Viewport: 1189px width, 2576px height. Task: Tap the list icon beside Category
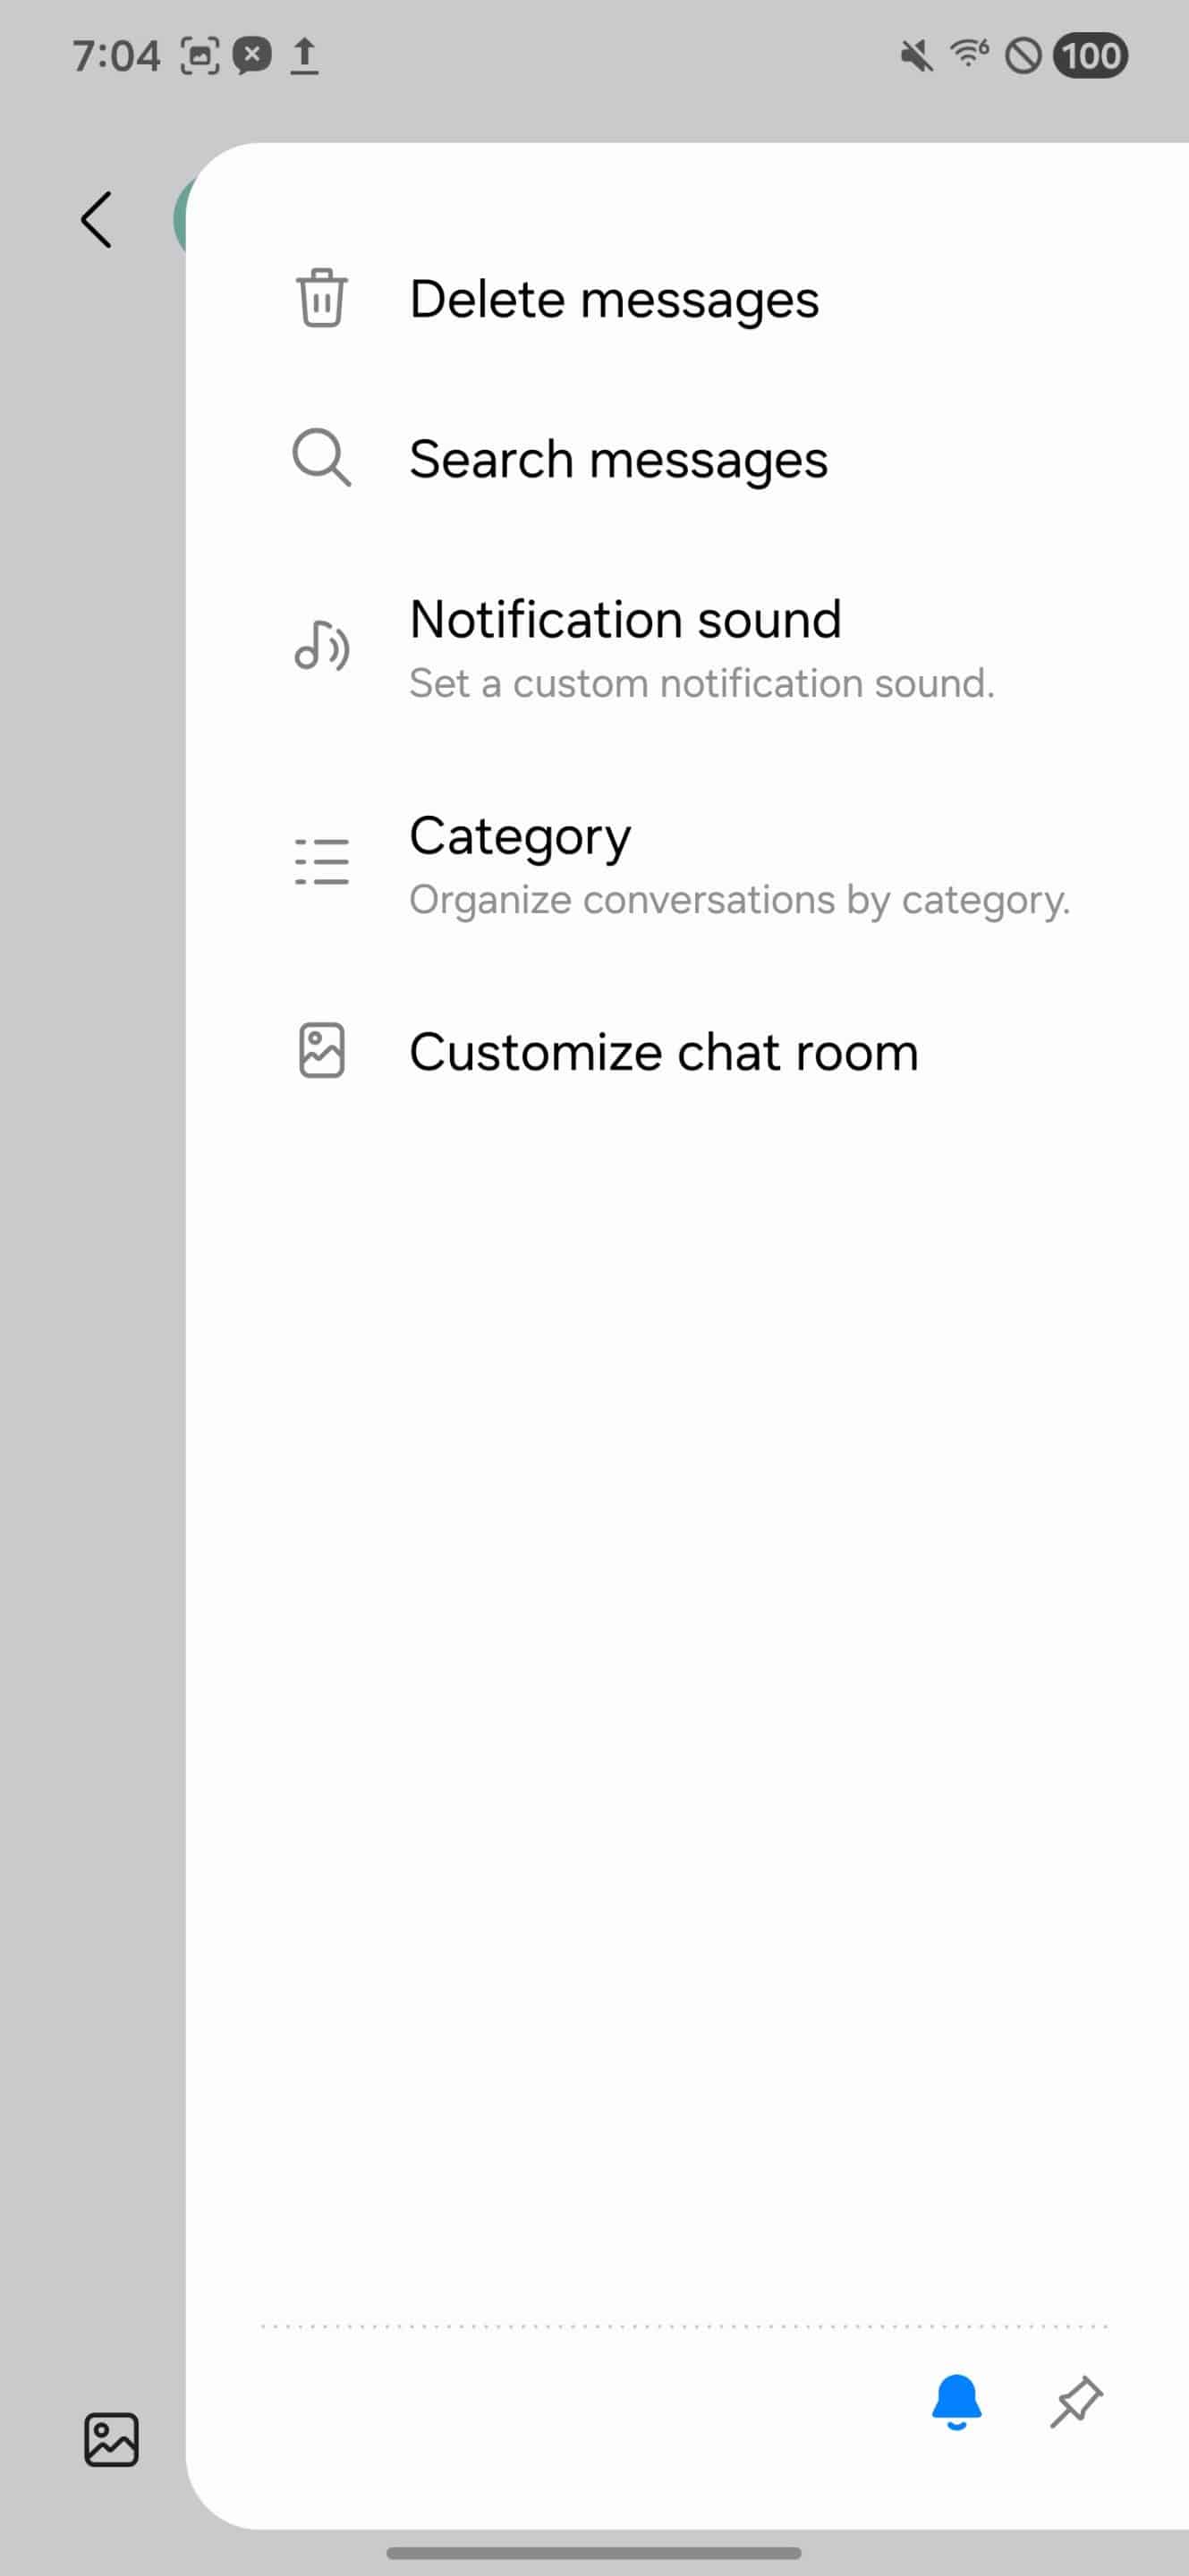[321, 862]
